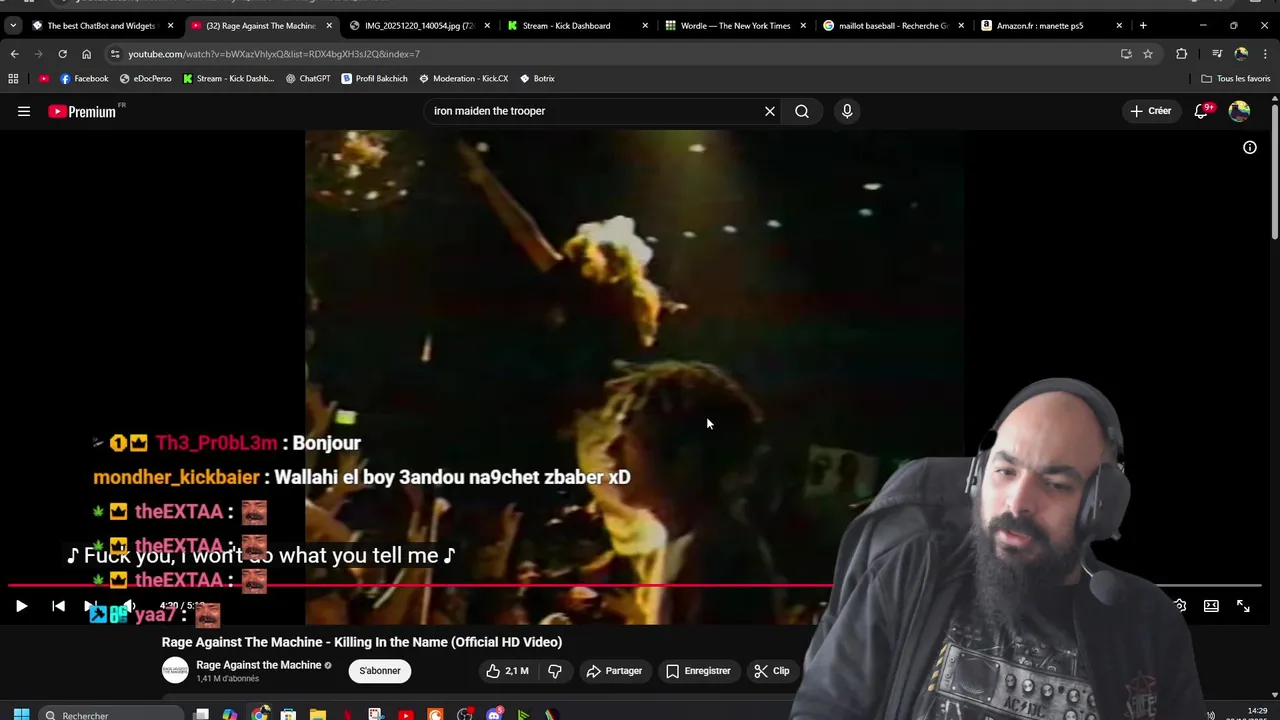Open Windows Start menu

click(21, 714)
